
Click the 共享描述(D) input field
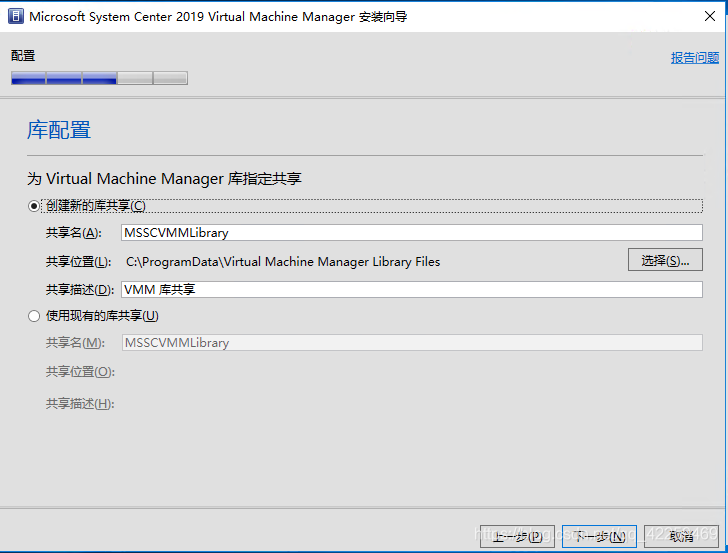pyautogui.click(x=411, y=290)
